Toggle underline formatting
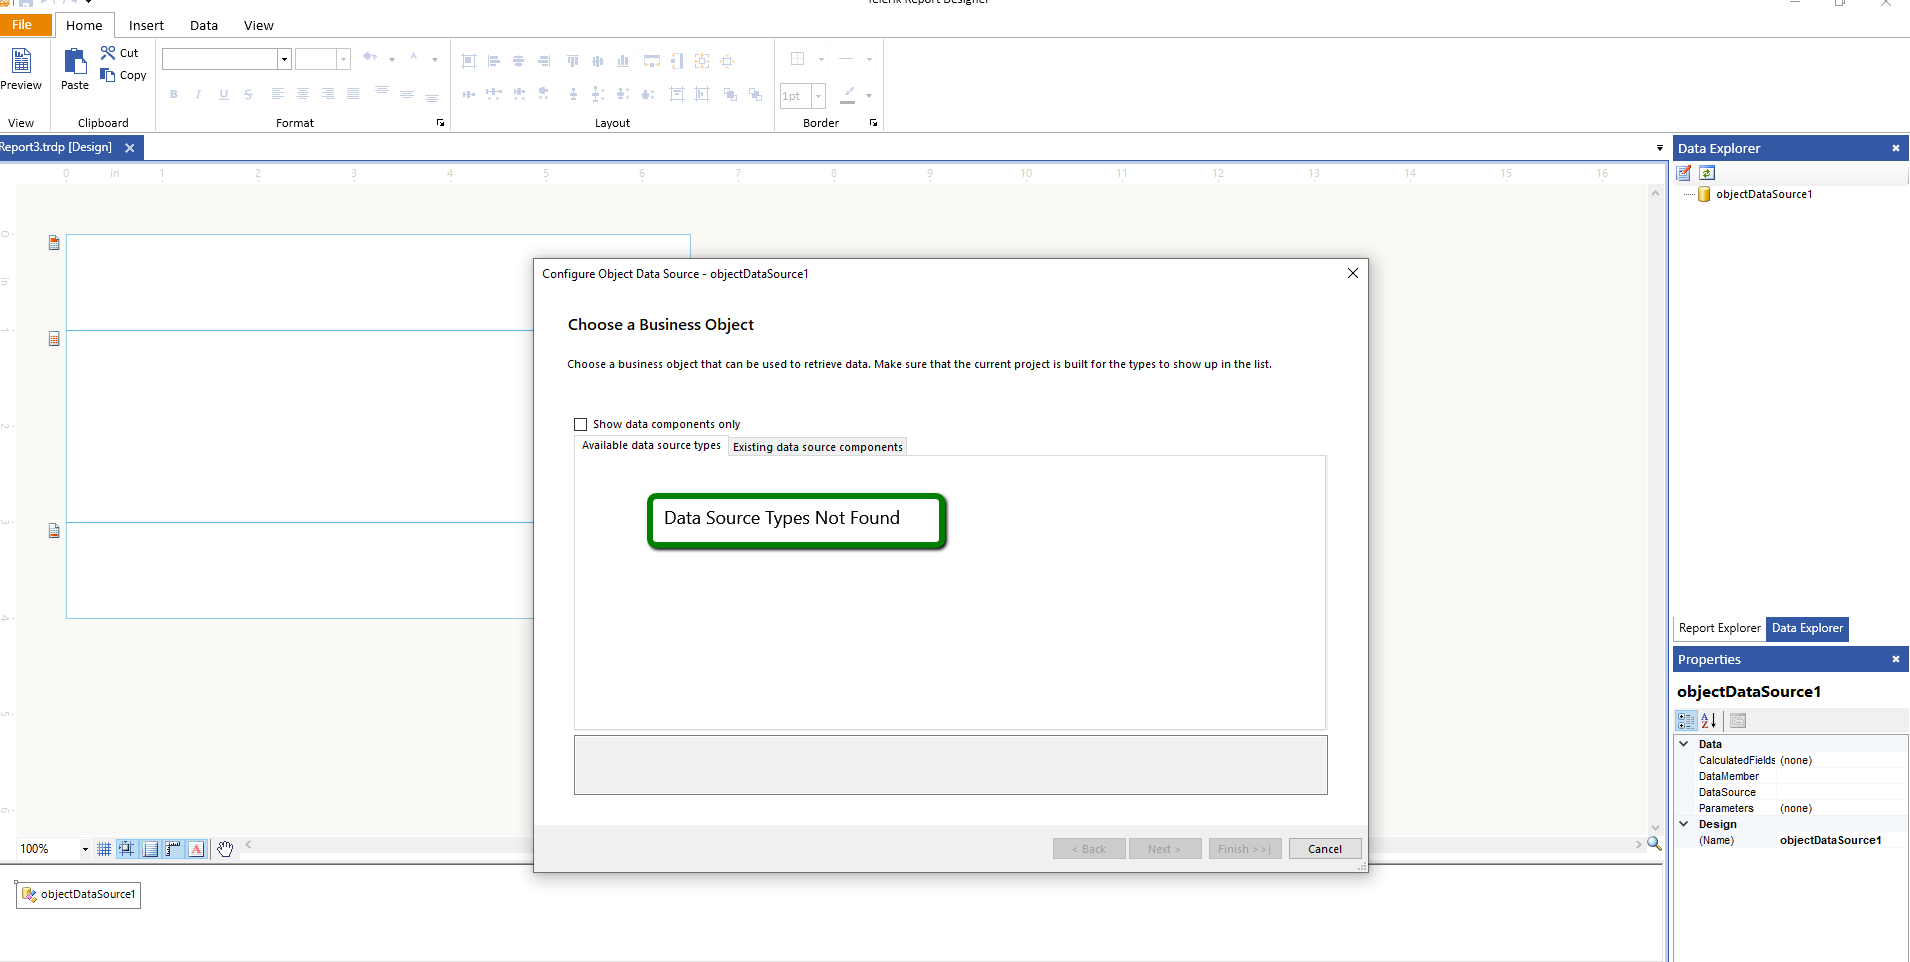Image resolution: width=1910 pixels, height=962 pixels. pyautogui.click(x=223, y=94)
